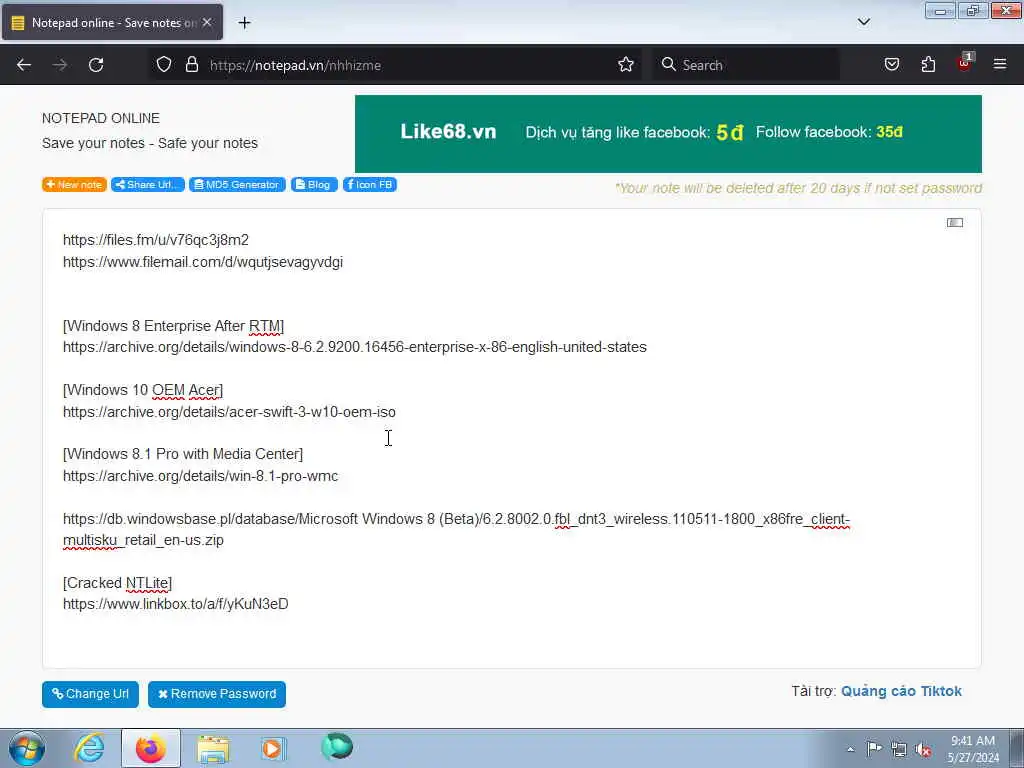Click the Action Center flag icon
The image size is (1024, 768).
pos(874,749)
